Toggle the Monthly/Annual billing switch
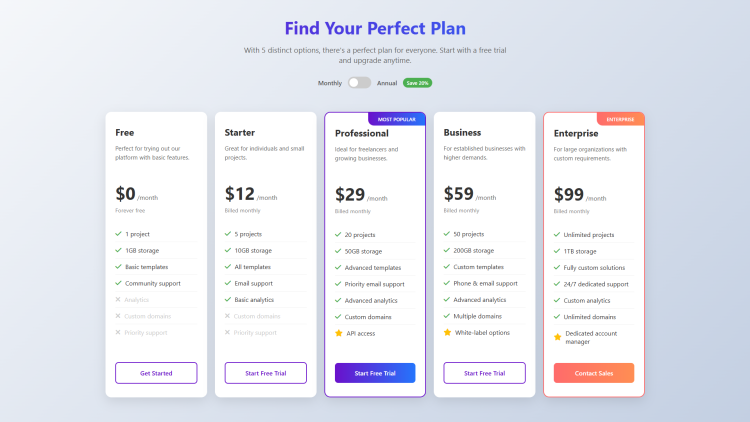Screen dimensions: 750x422 [x=359, y=83]
